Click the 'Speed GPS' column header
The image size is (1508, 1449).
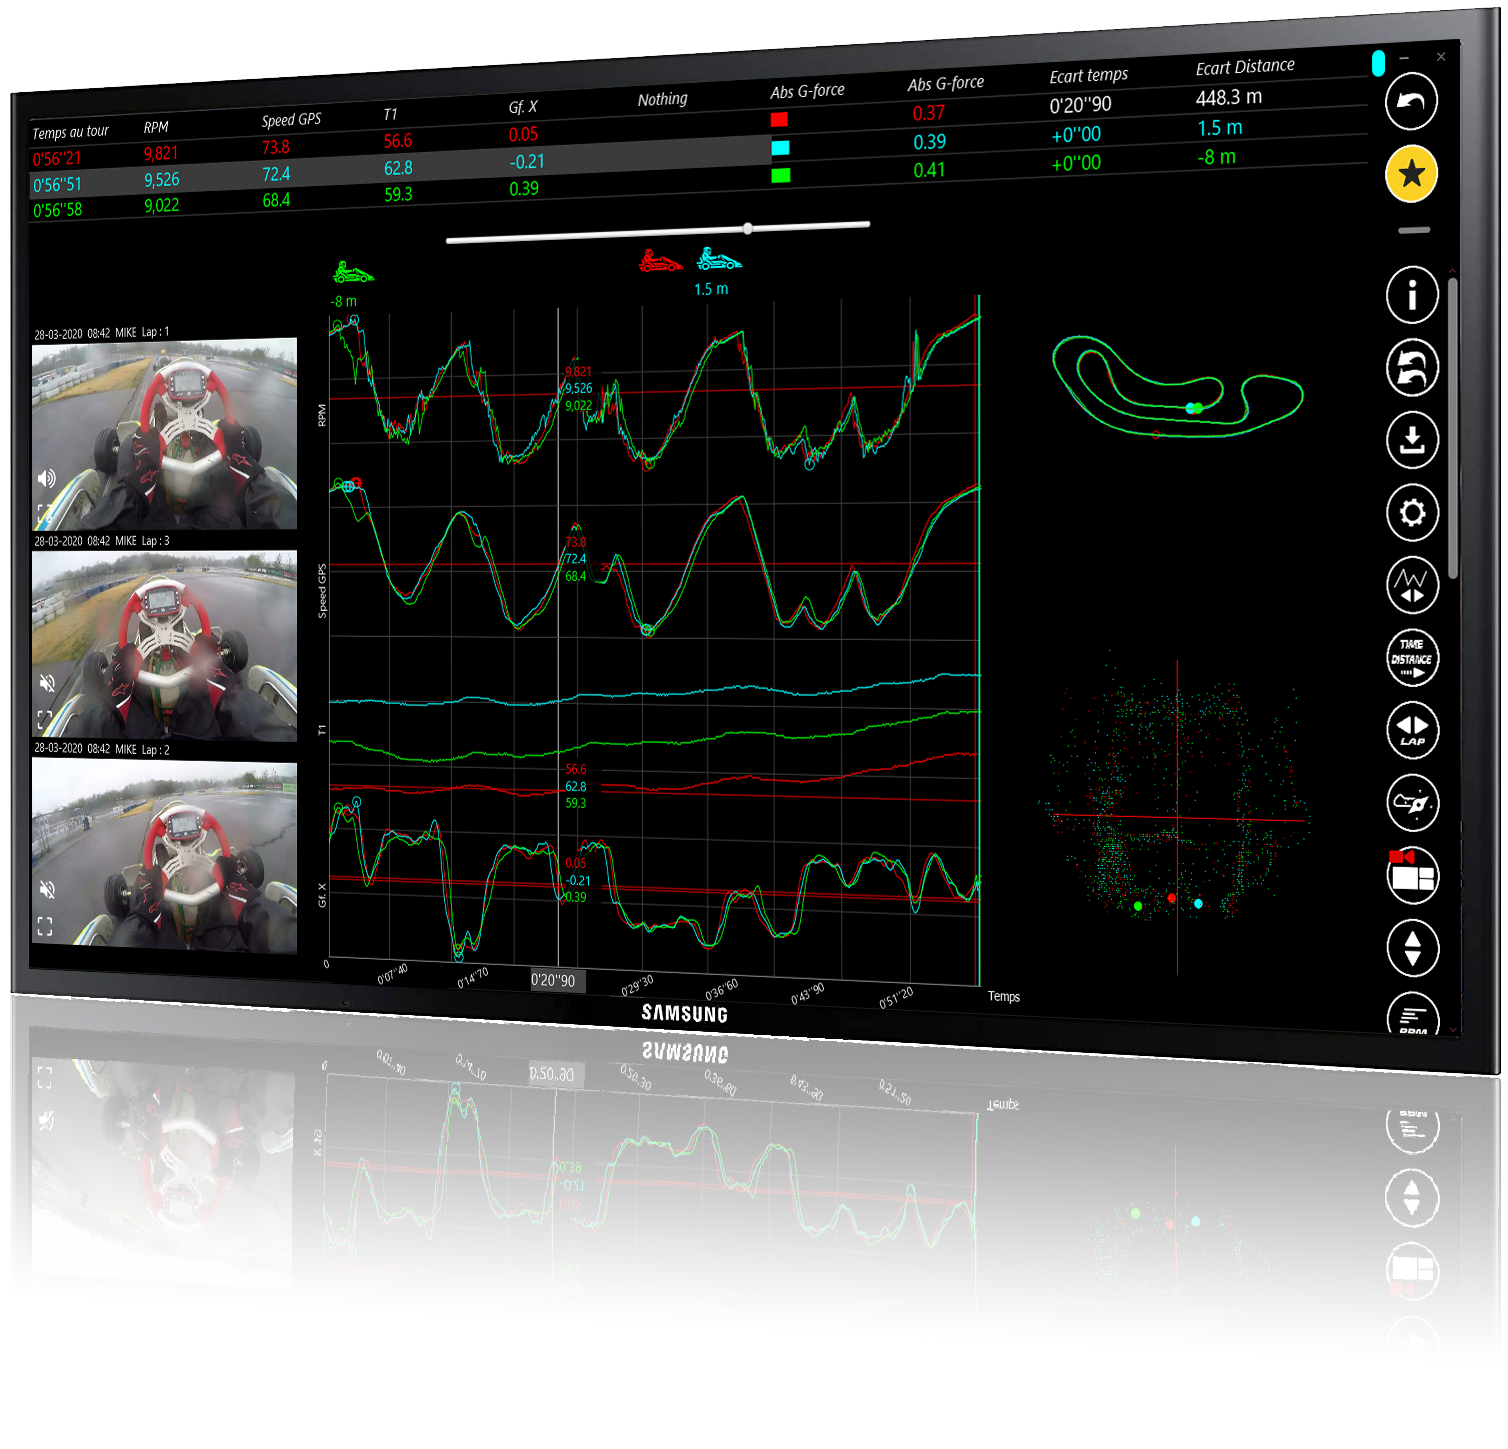[291, 120]
